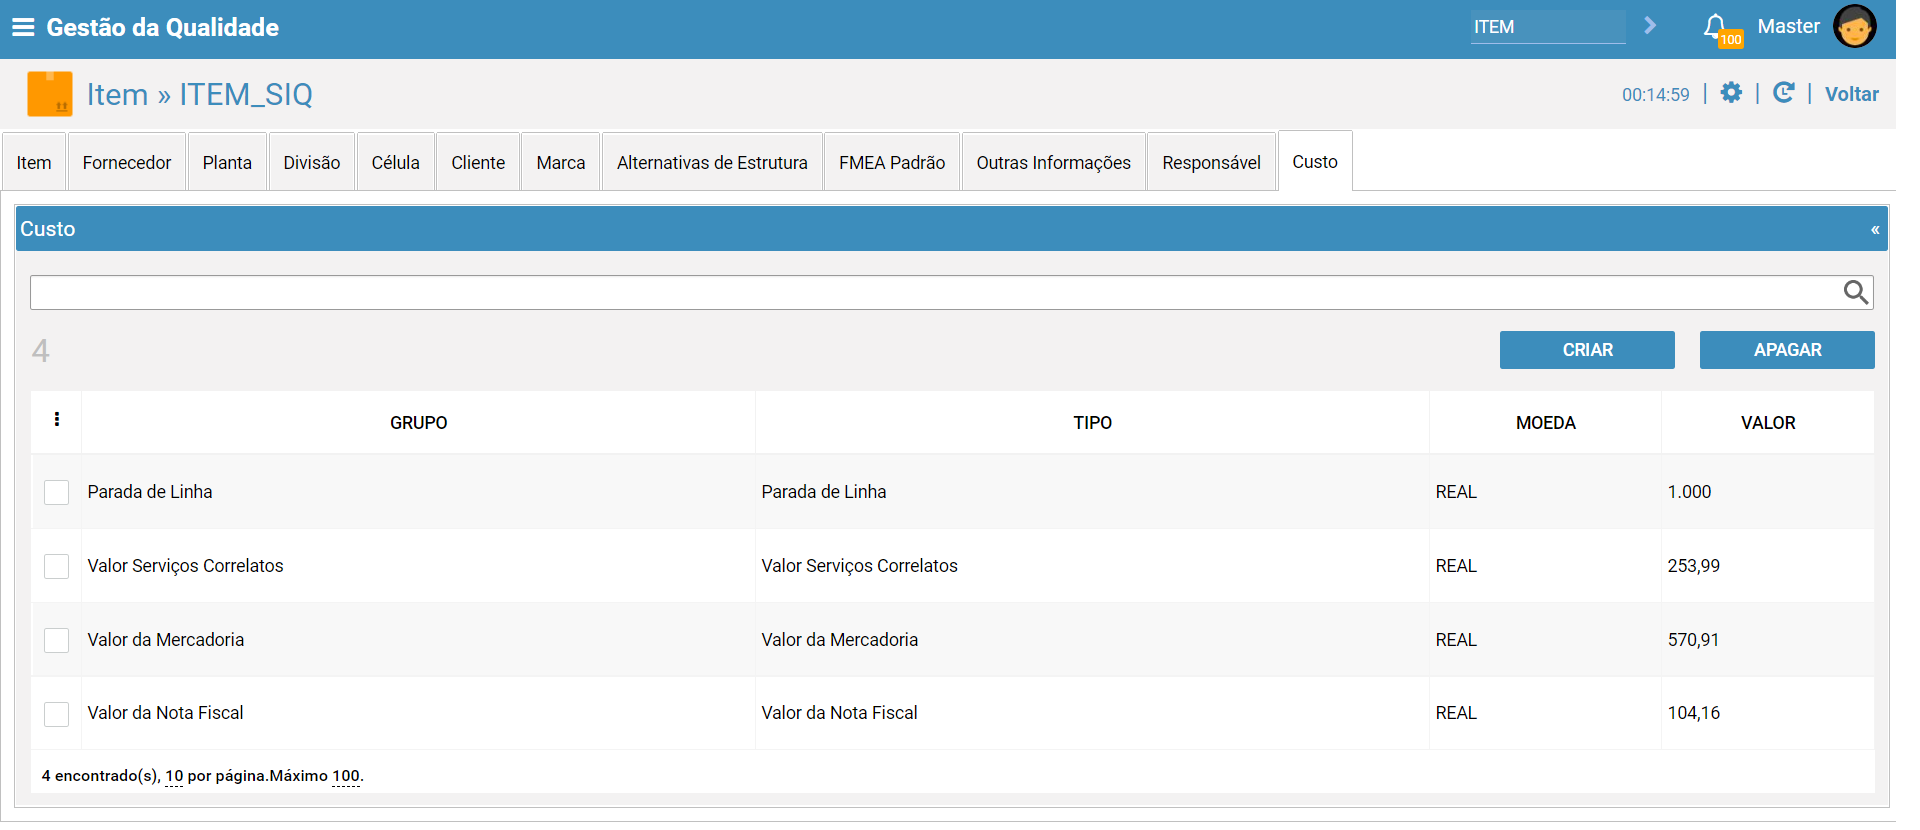Screen dimensions: 1920x830
Task: Switch to the Fornecedor tab
Action: [127, 162]
